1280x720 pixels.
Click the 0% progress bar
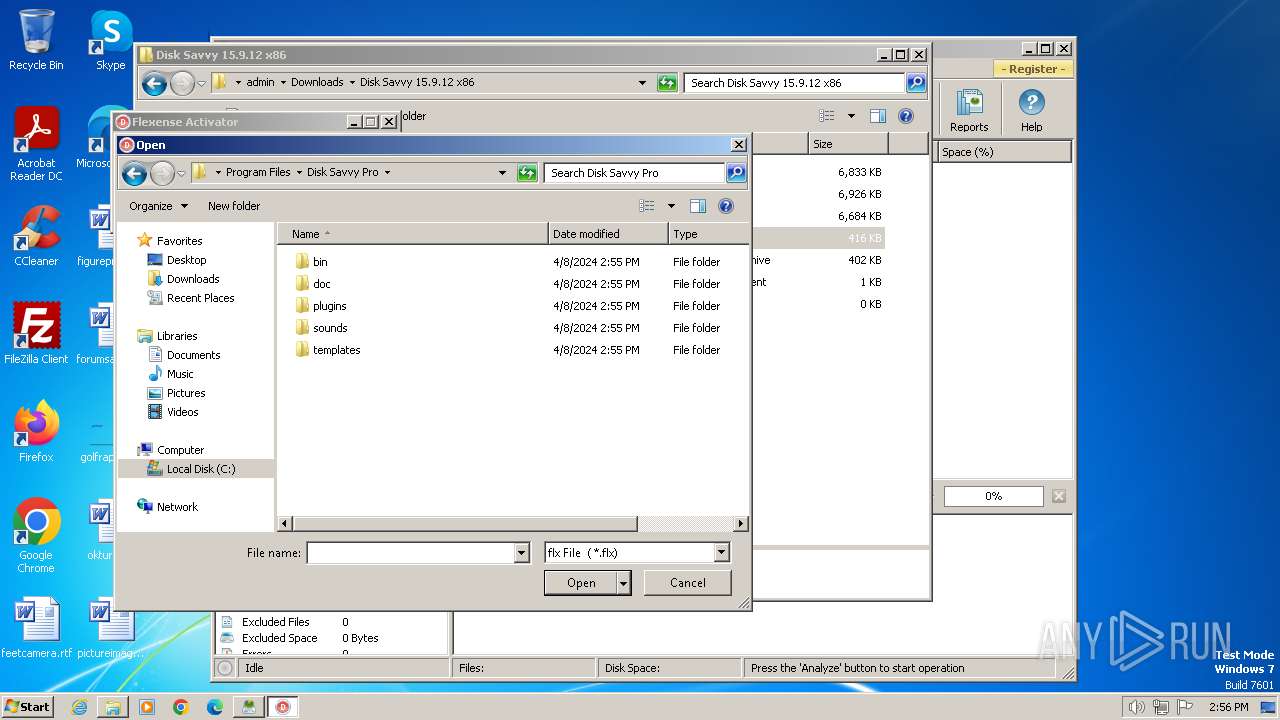[x=993, y=496]
